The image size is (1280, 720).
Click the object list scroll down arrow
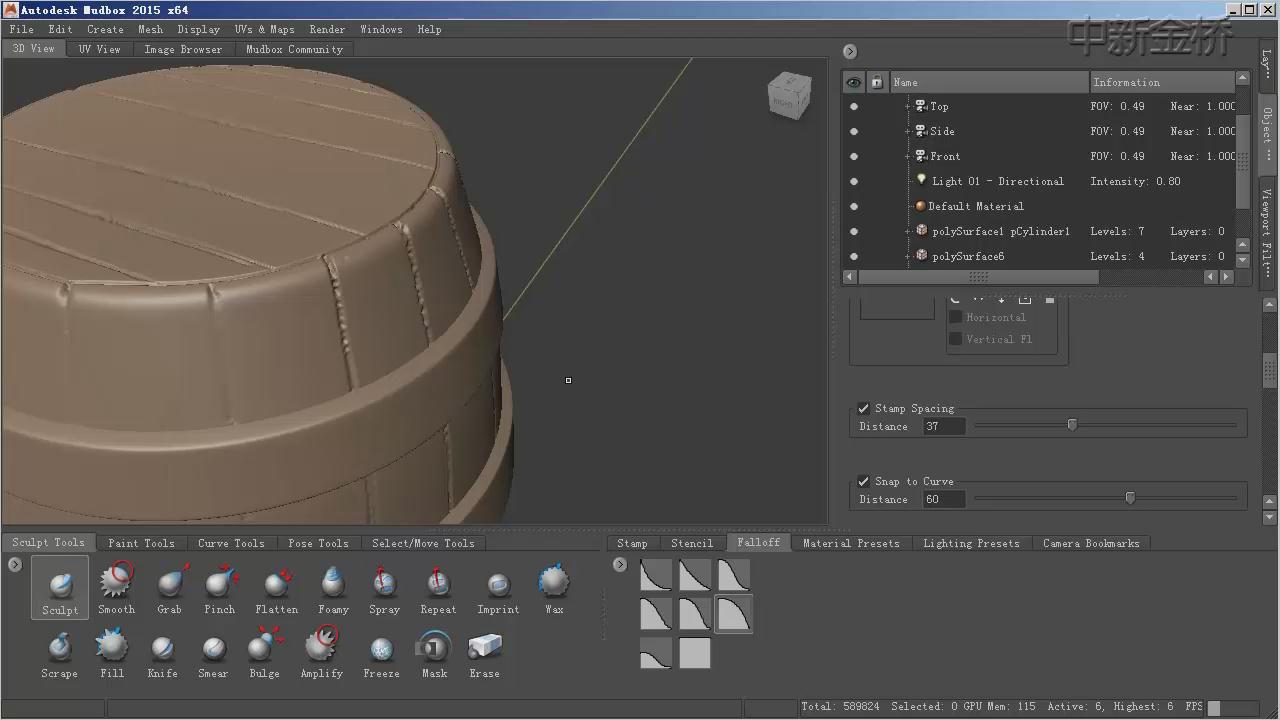[1243, 260]
